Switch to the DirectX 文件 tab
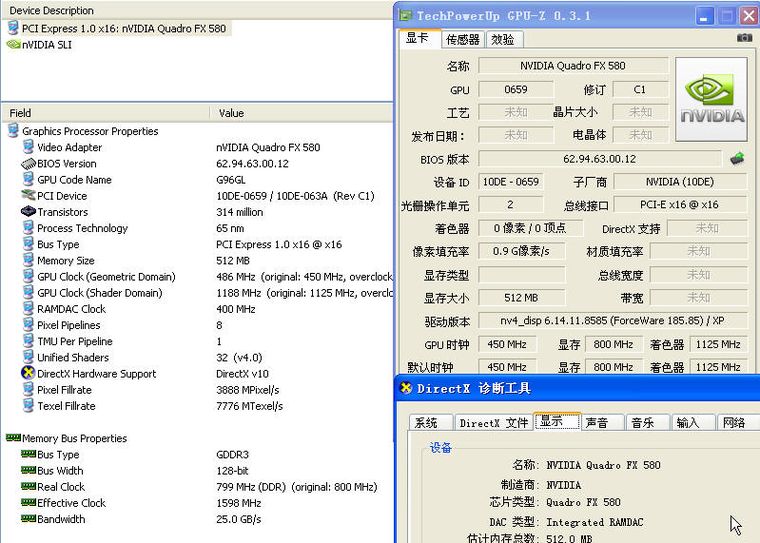This screenshot has width=760, height=543. 493,423
